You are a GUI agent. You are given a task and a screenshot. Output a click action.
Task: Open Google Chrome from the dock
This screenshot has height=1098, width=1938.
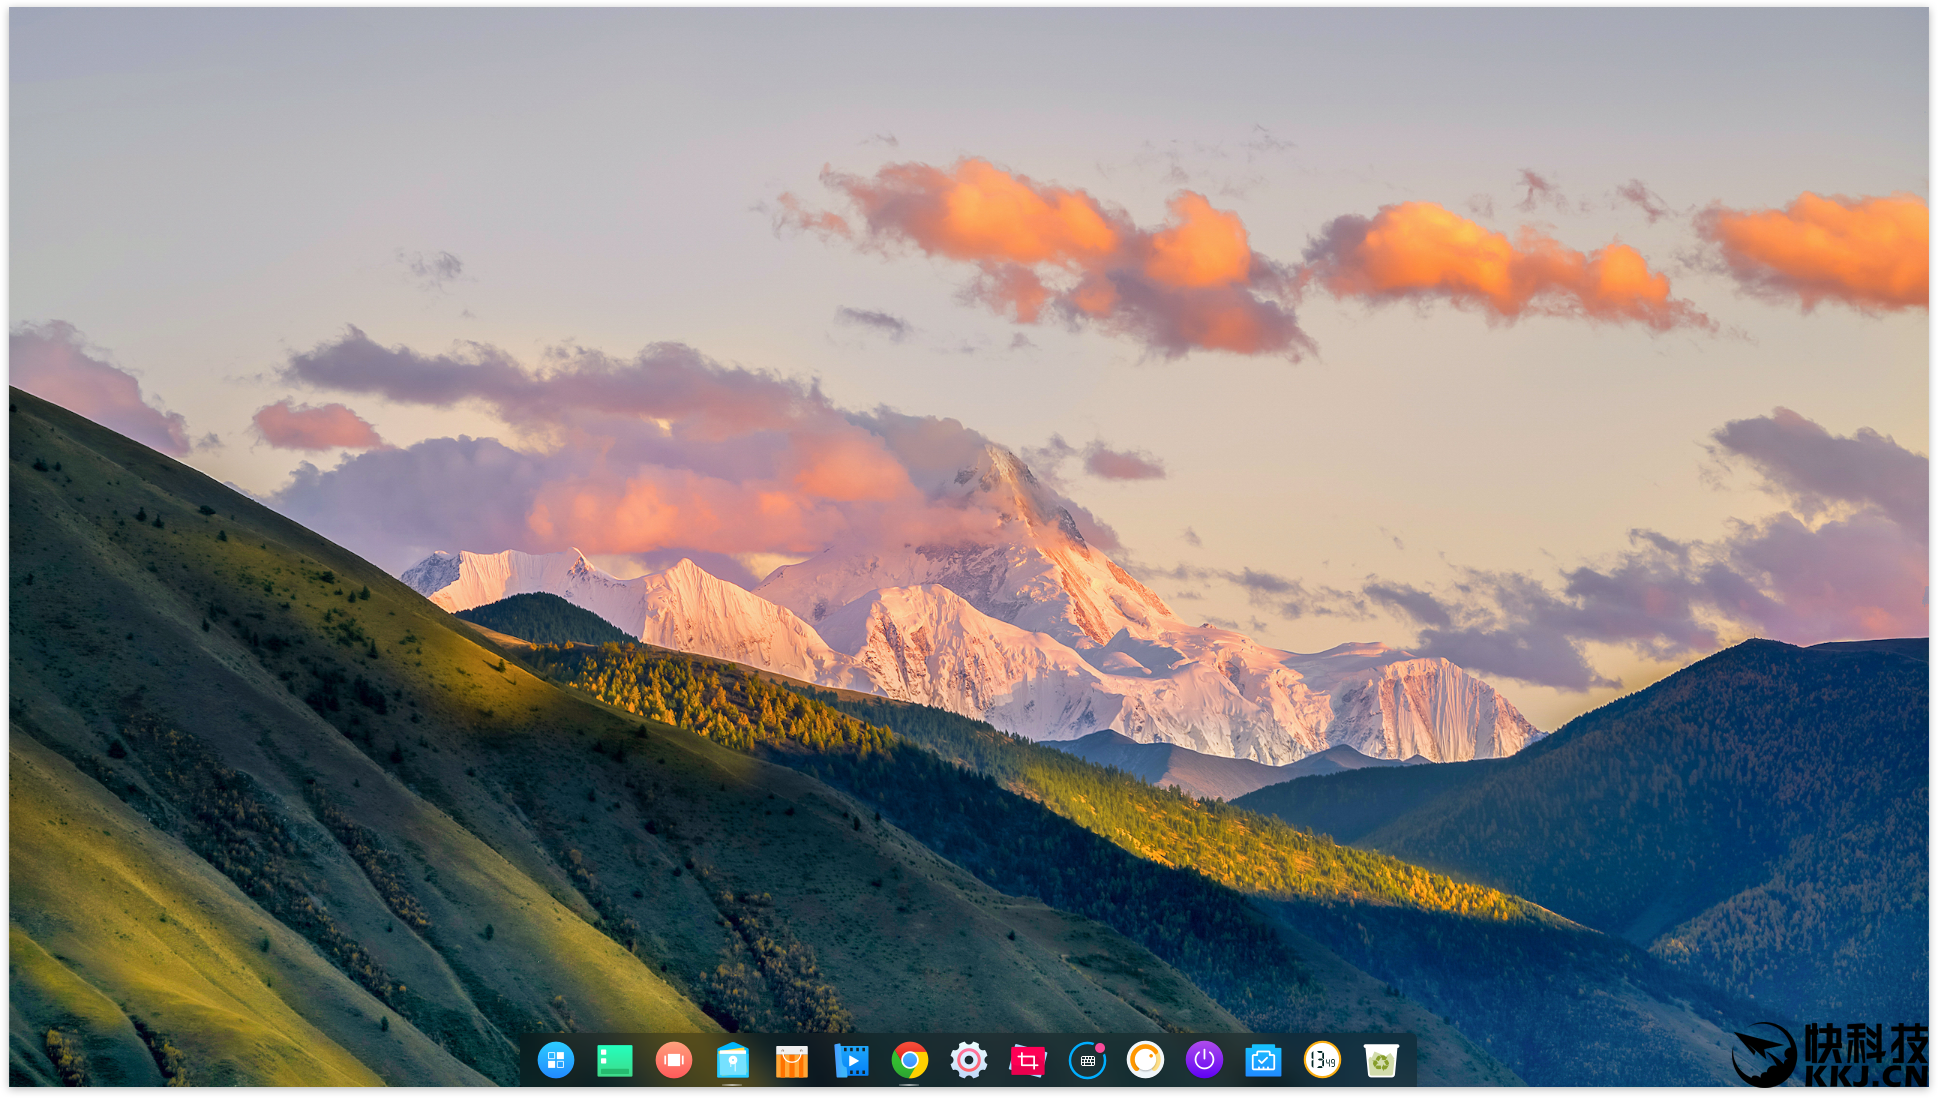point(910,1060)
